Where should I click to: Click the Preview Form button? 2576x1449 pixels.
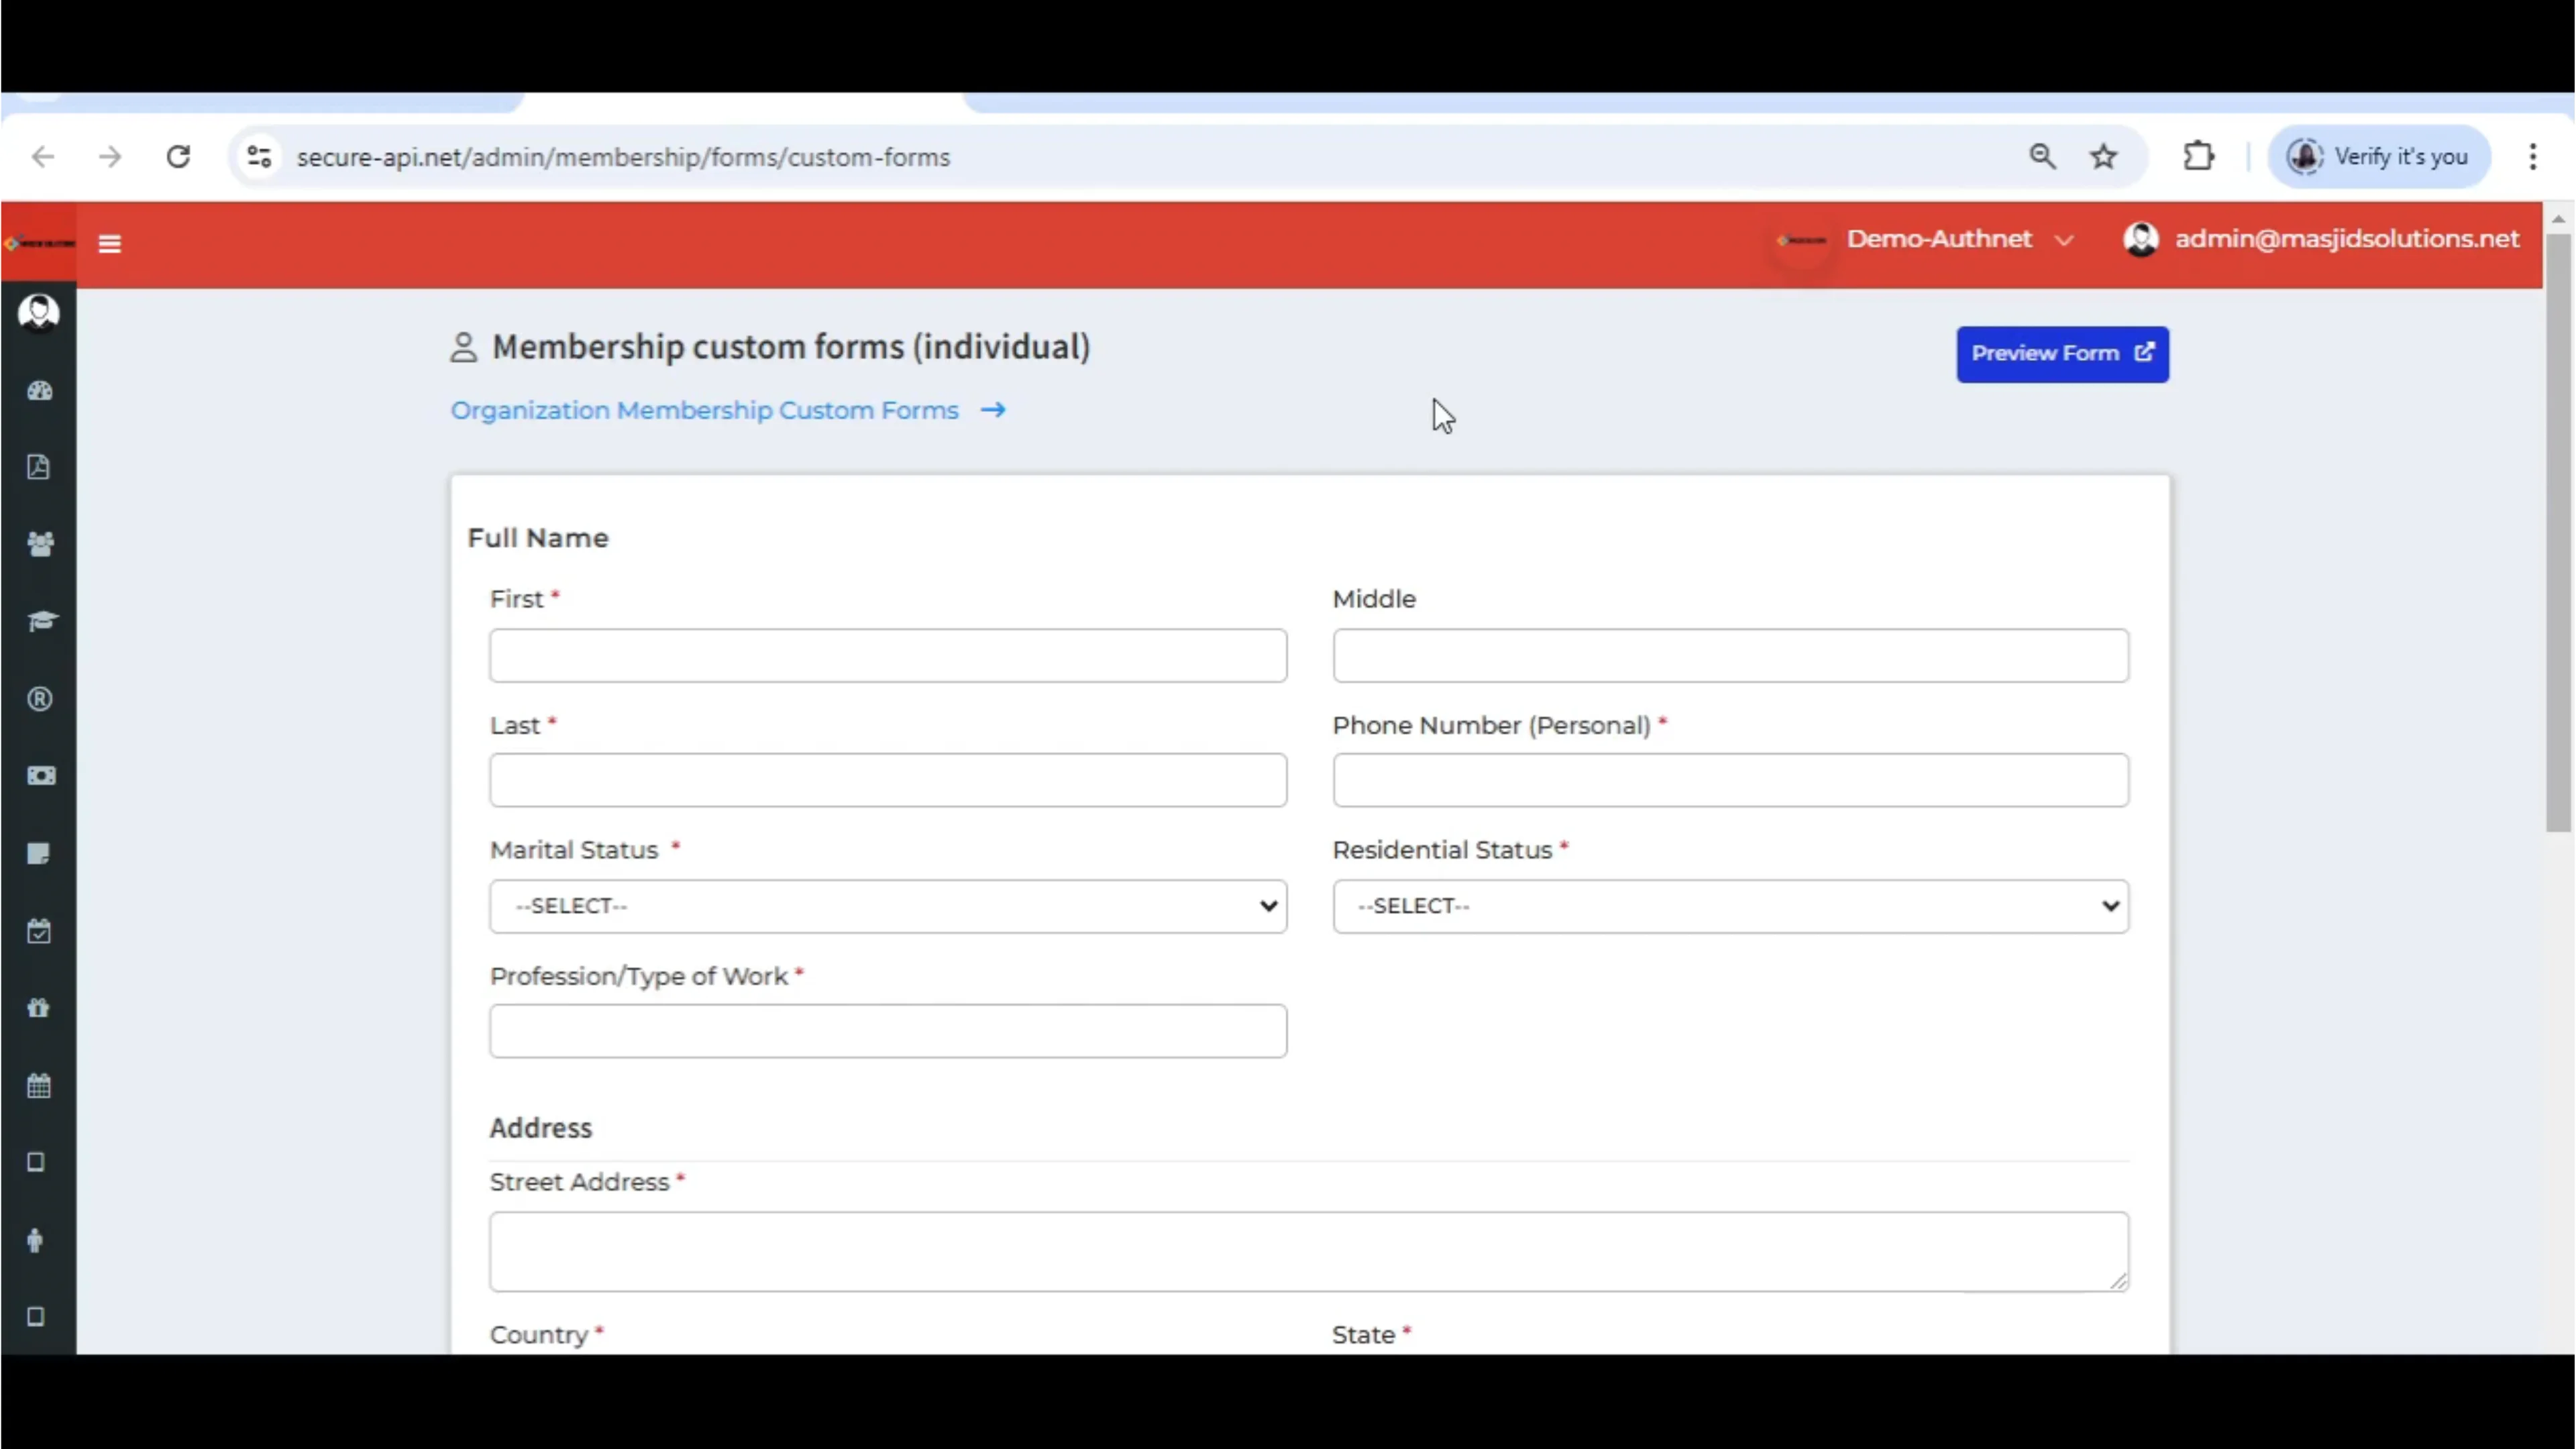pos(2062,354)
